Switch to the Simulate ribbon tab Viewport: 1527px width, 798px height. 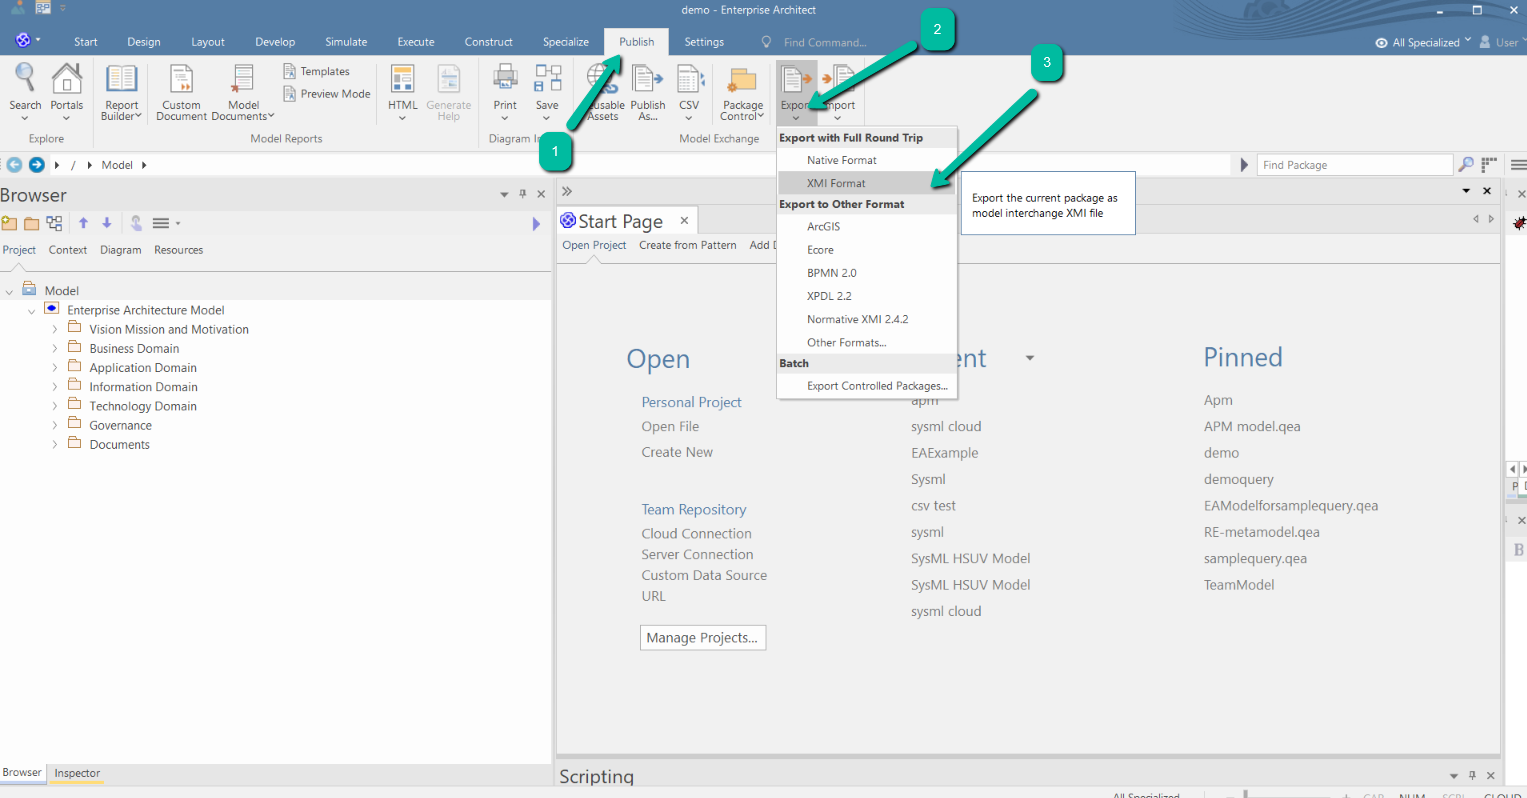pos(346,42)
